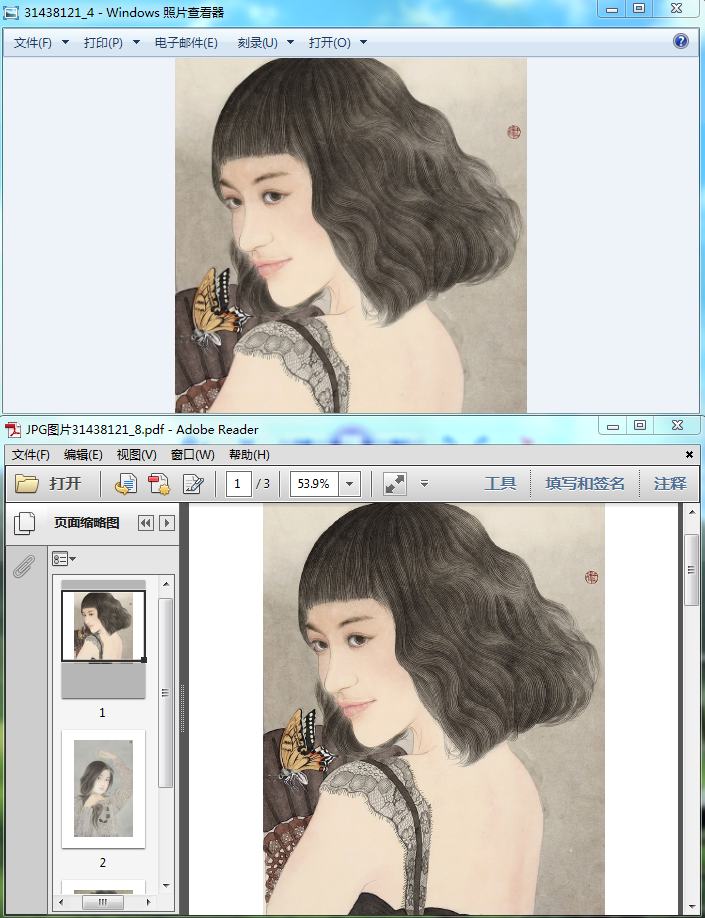Click the zoom percentage field showing 53.9%

click(x=314, y=484)
